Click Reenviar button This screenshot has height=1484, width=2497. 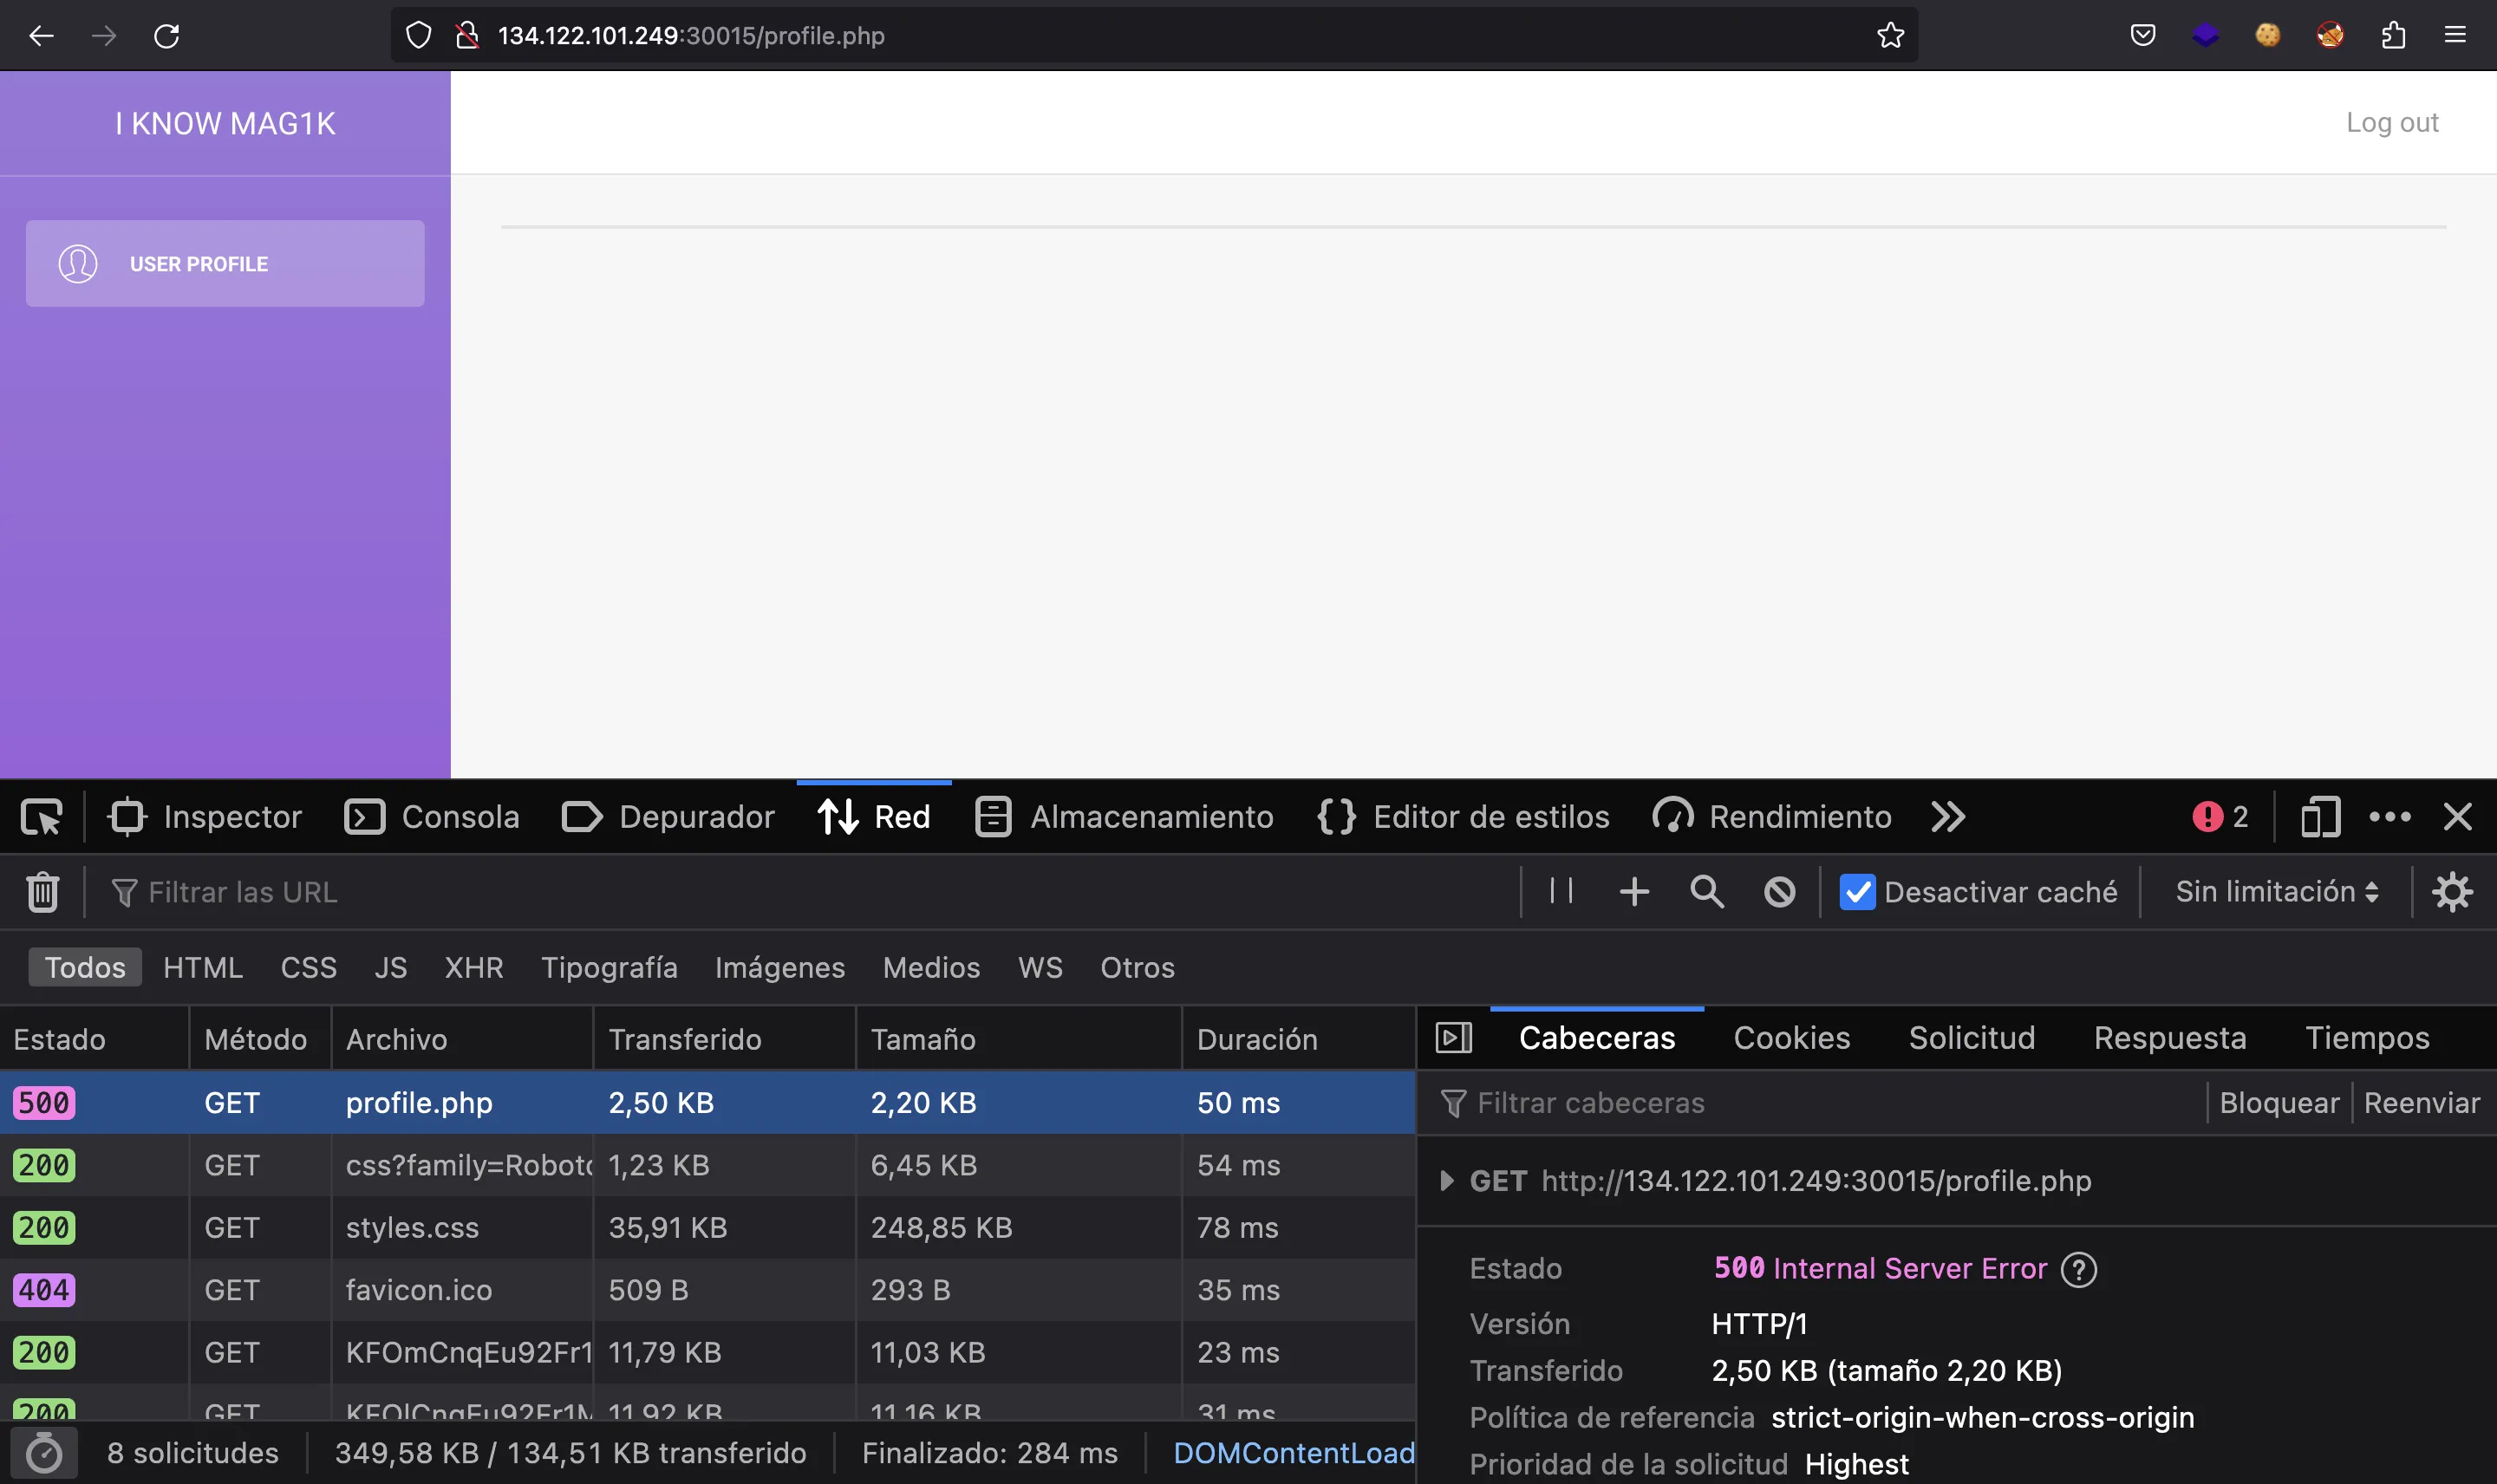tap(2421, 1103)
